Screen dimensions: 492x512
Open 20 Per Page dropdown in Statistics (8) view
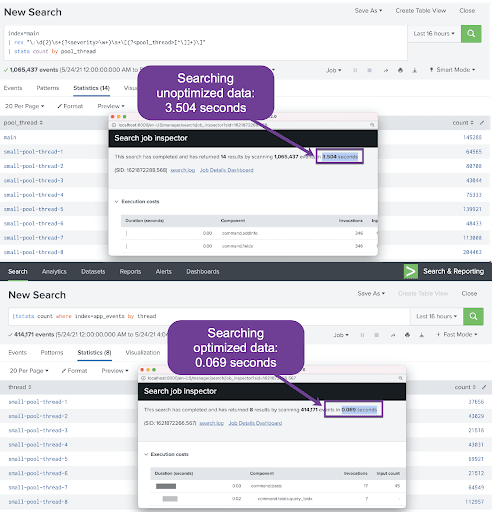click(x=29, y=371)
